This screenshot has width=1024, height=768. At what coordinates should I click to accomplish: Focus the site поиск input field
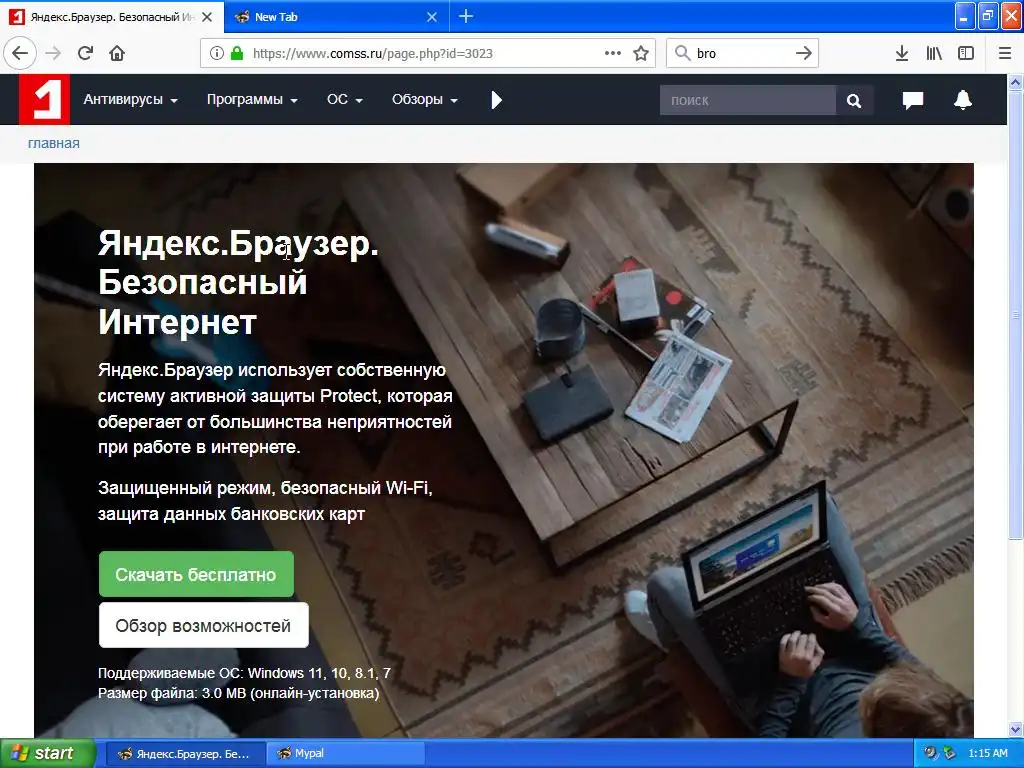point(748,101)
